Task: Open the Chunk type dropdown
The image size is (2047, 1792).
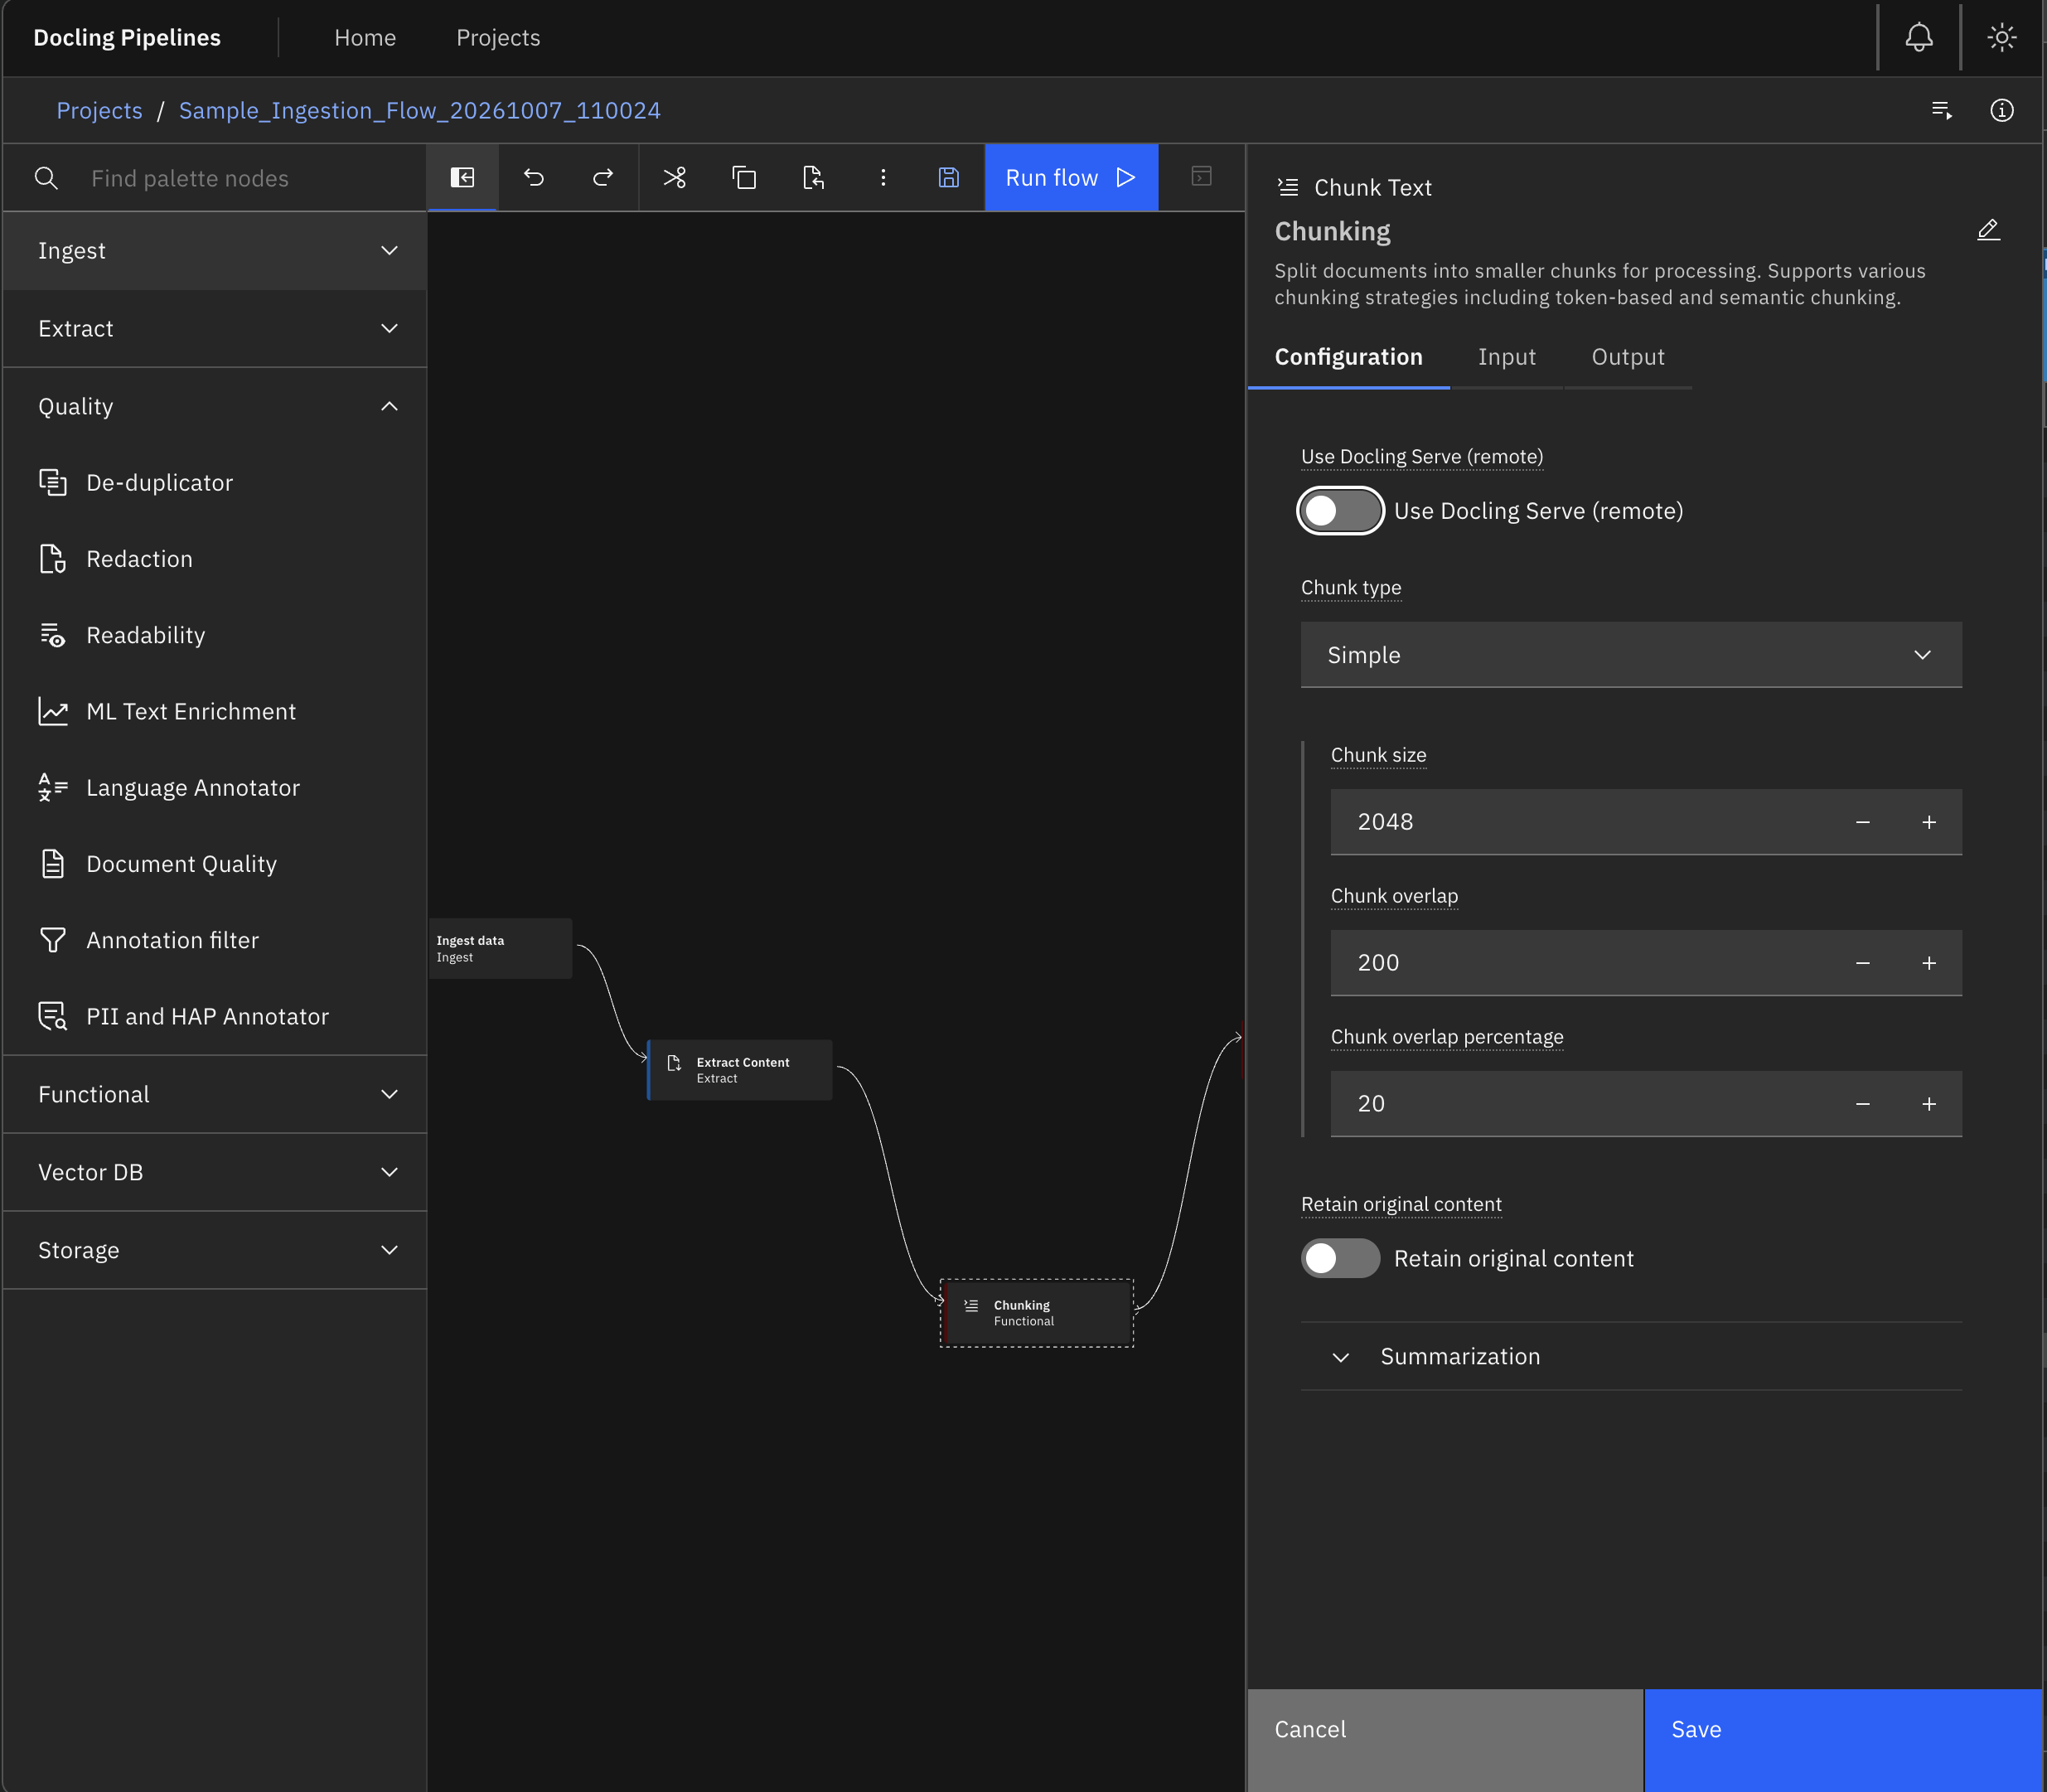Action: 1631,655
